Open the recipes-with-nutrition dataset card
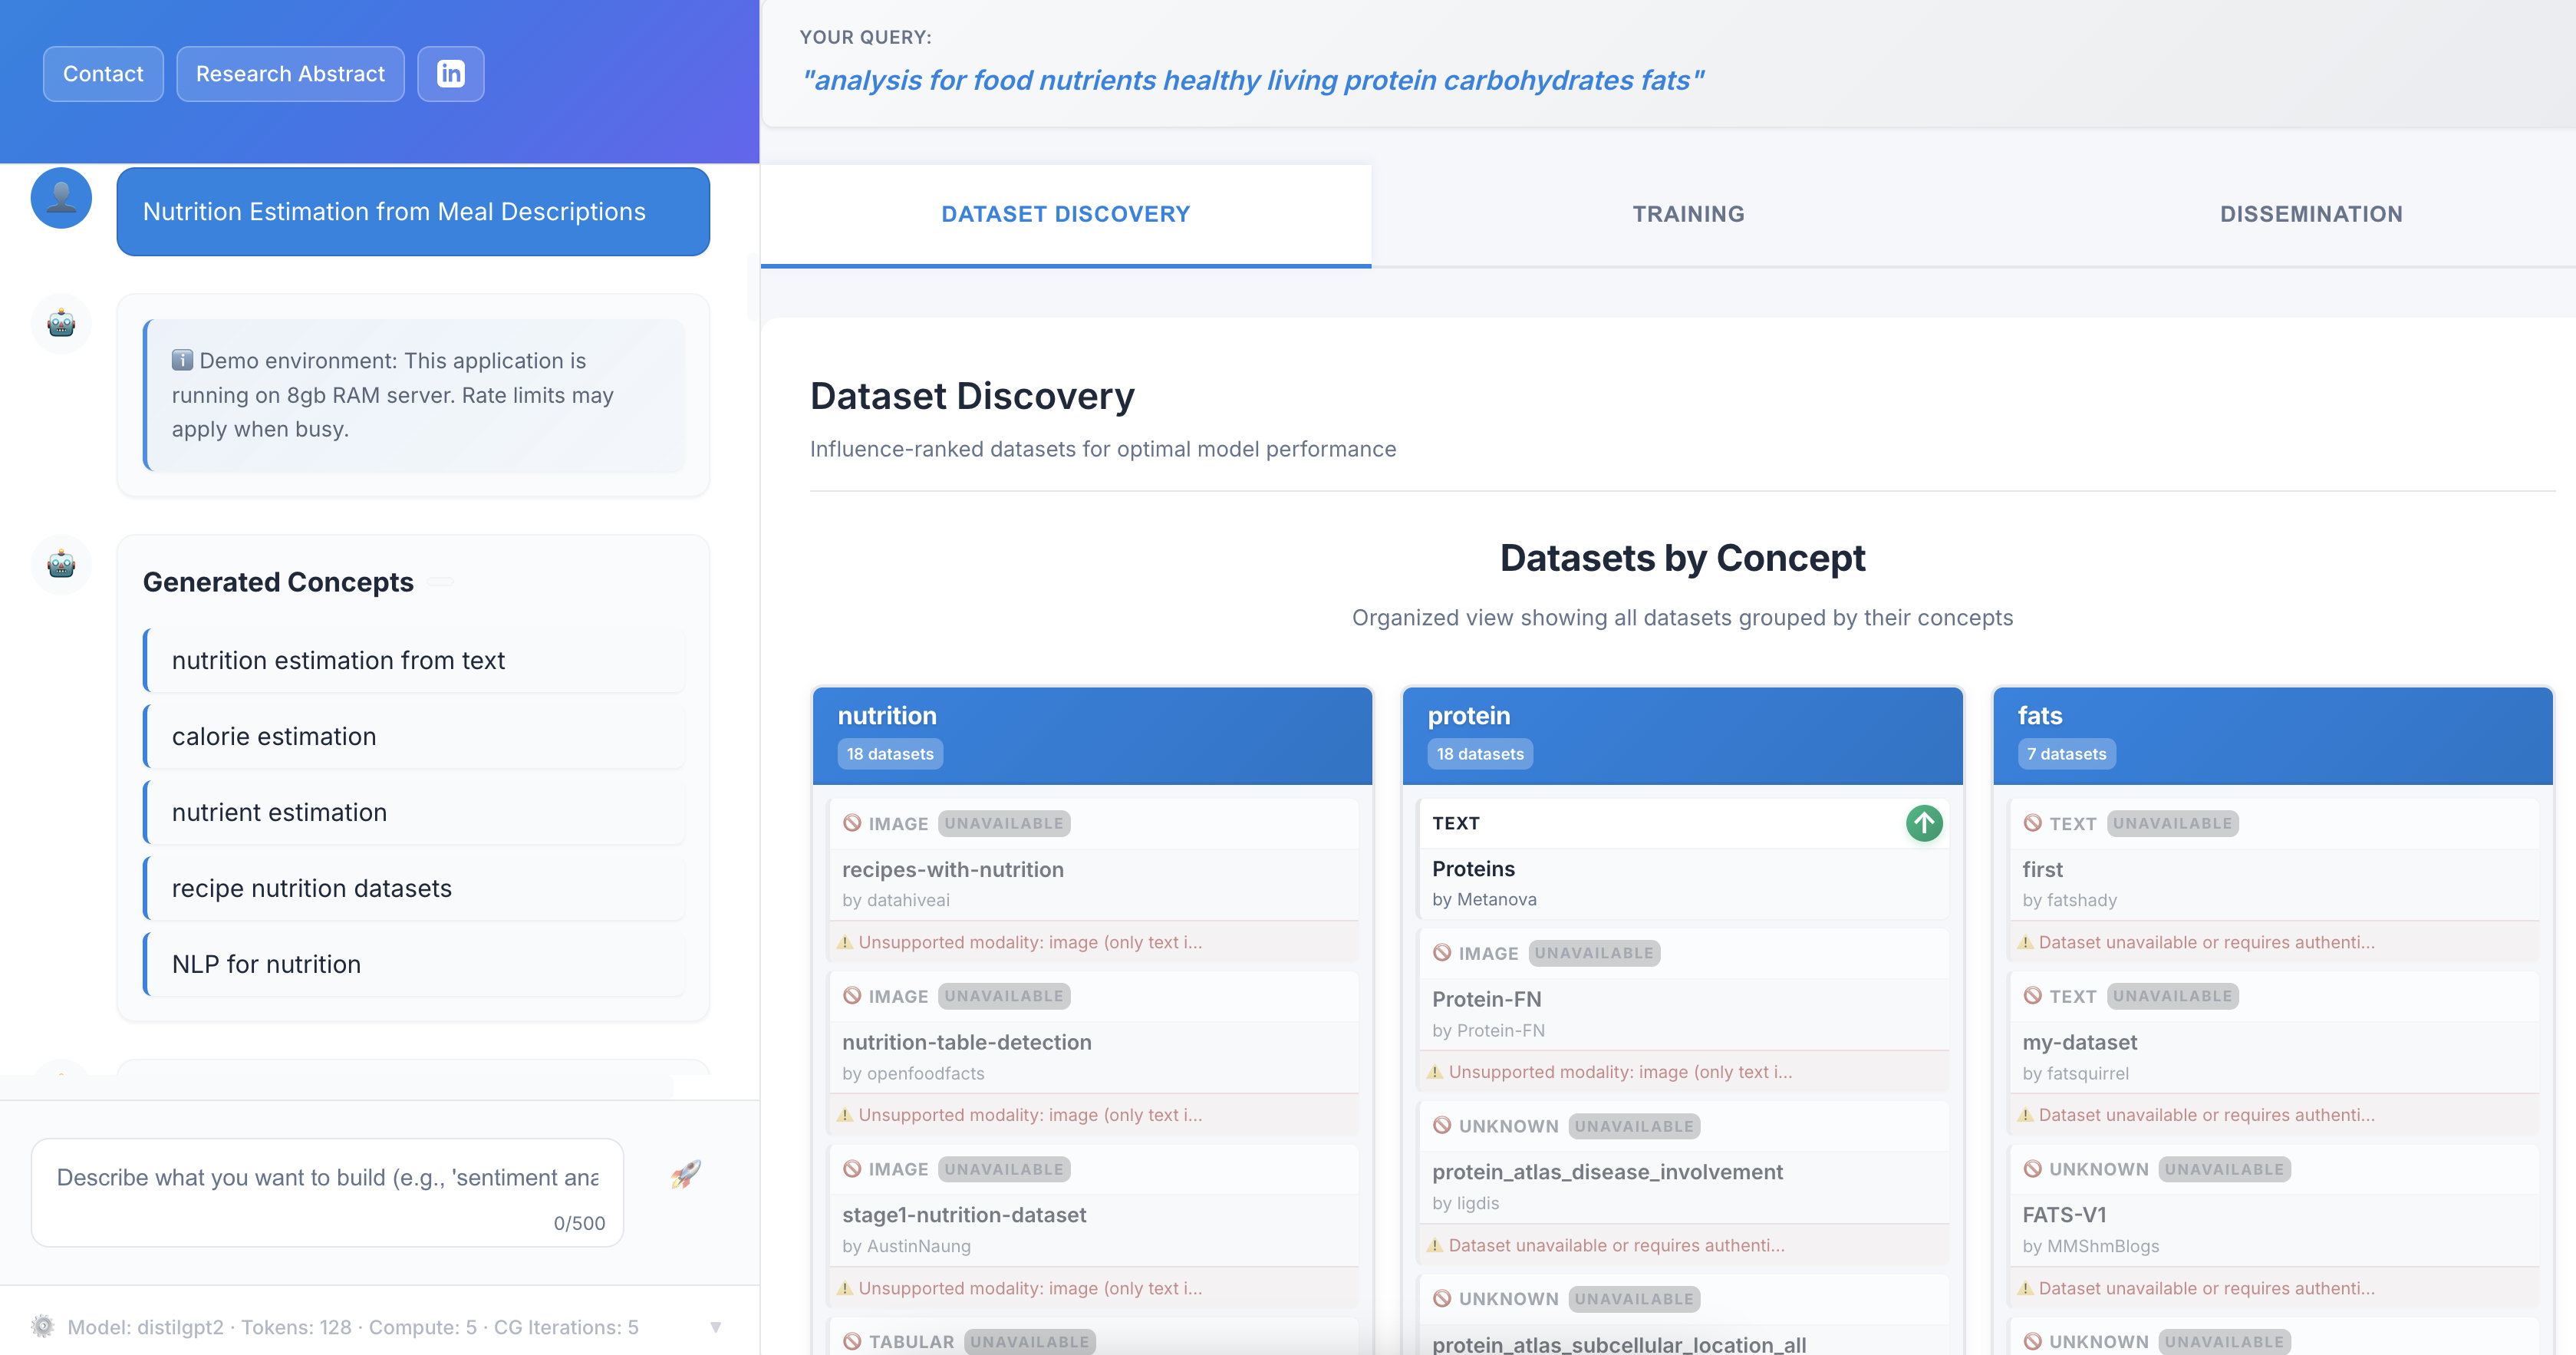This screenshot has height=1355, width=2576. tap(1093, 880)
